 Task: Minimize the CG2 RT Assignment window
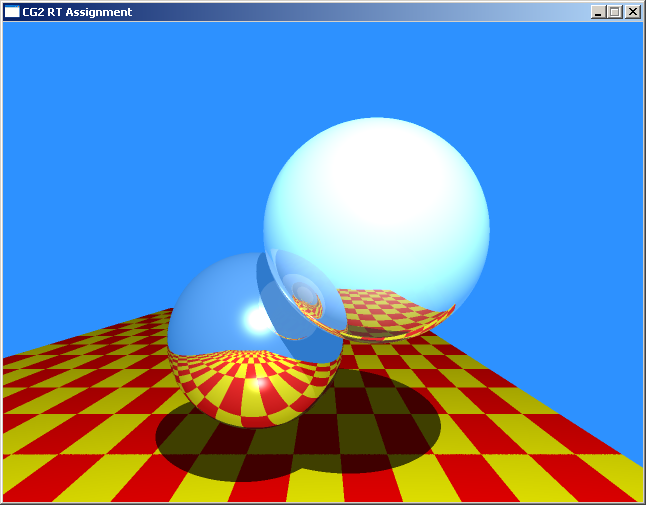[598, 12]
